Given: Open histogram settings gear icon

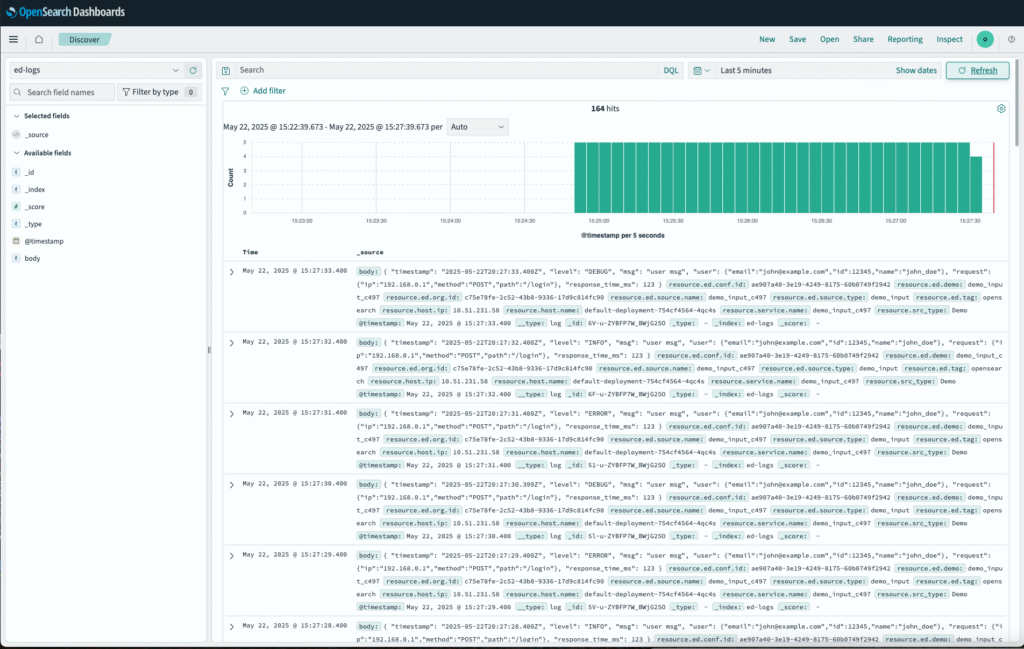Looking at the screenshot, I should (x=1001, y=108).
